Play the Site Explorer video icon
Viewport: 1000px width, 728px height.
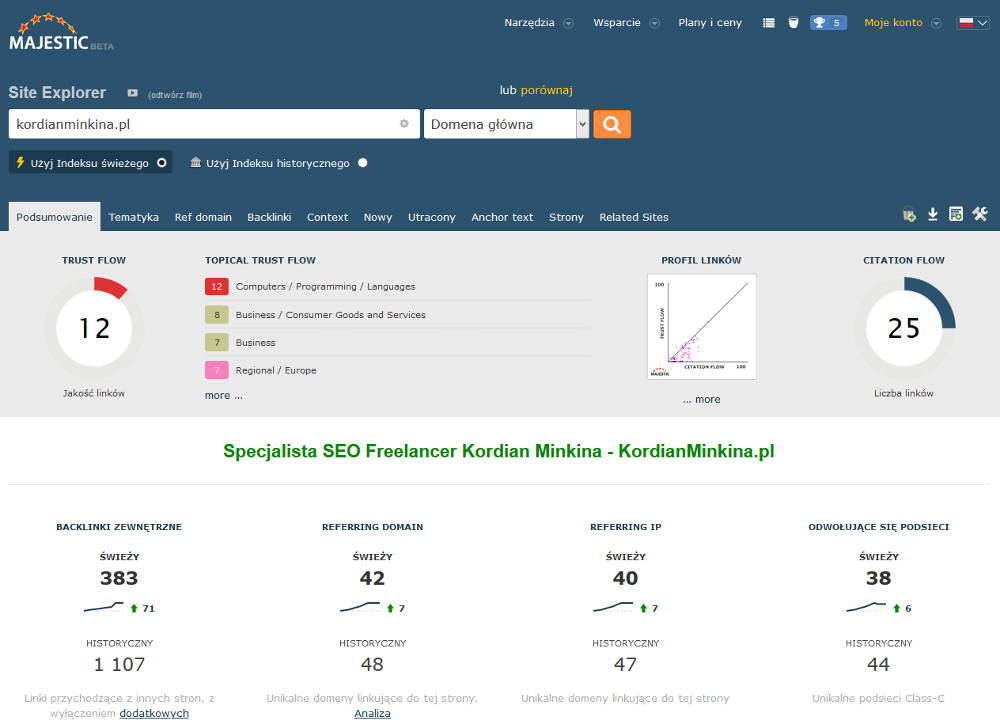click(x=132, y=93)
